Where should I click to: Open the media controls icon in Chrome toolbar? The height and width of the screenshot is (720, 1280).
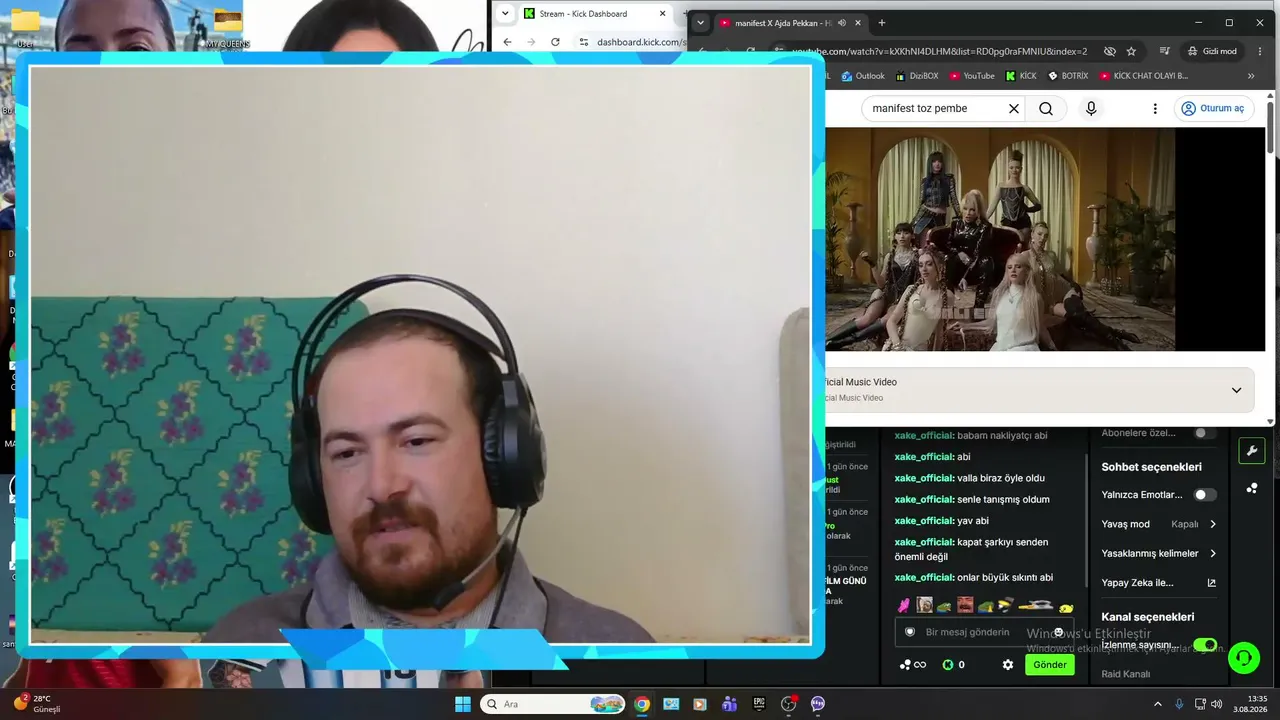(x=1165, y=51)
